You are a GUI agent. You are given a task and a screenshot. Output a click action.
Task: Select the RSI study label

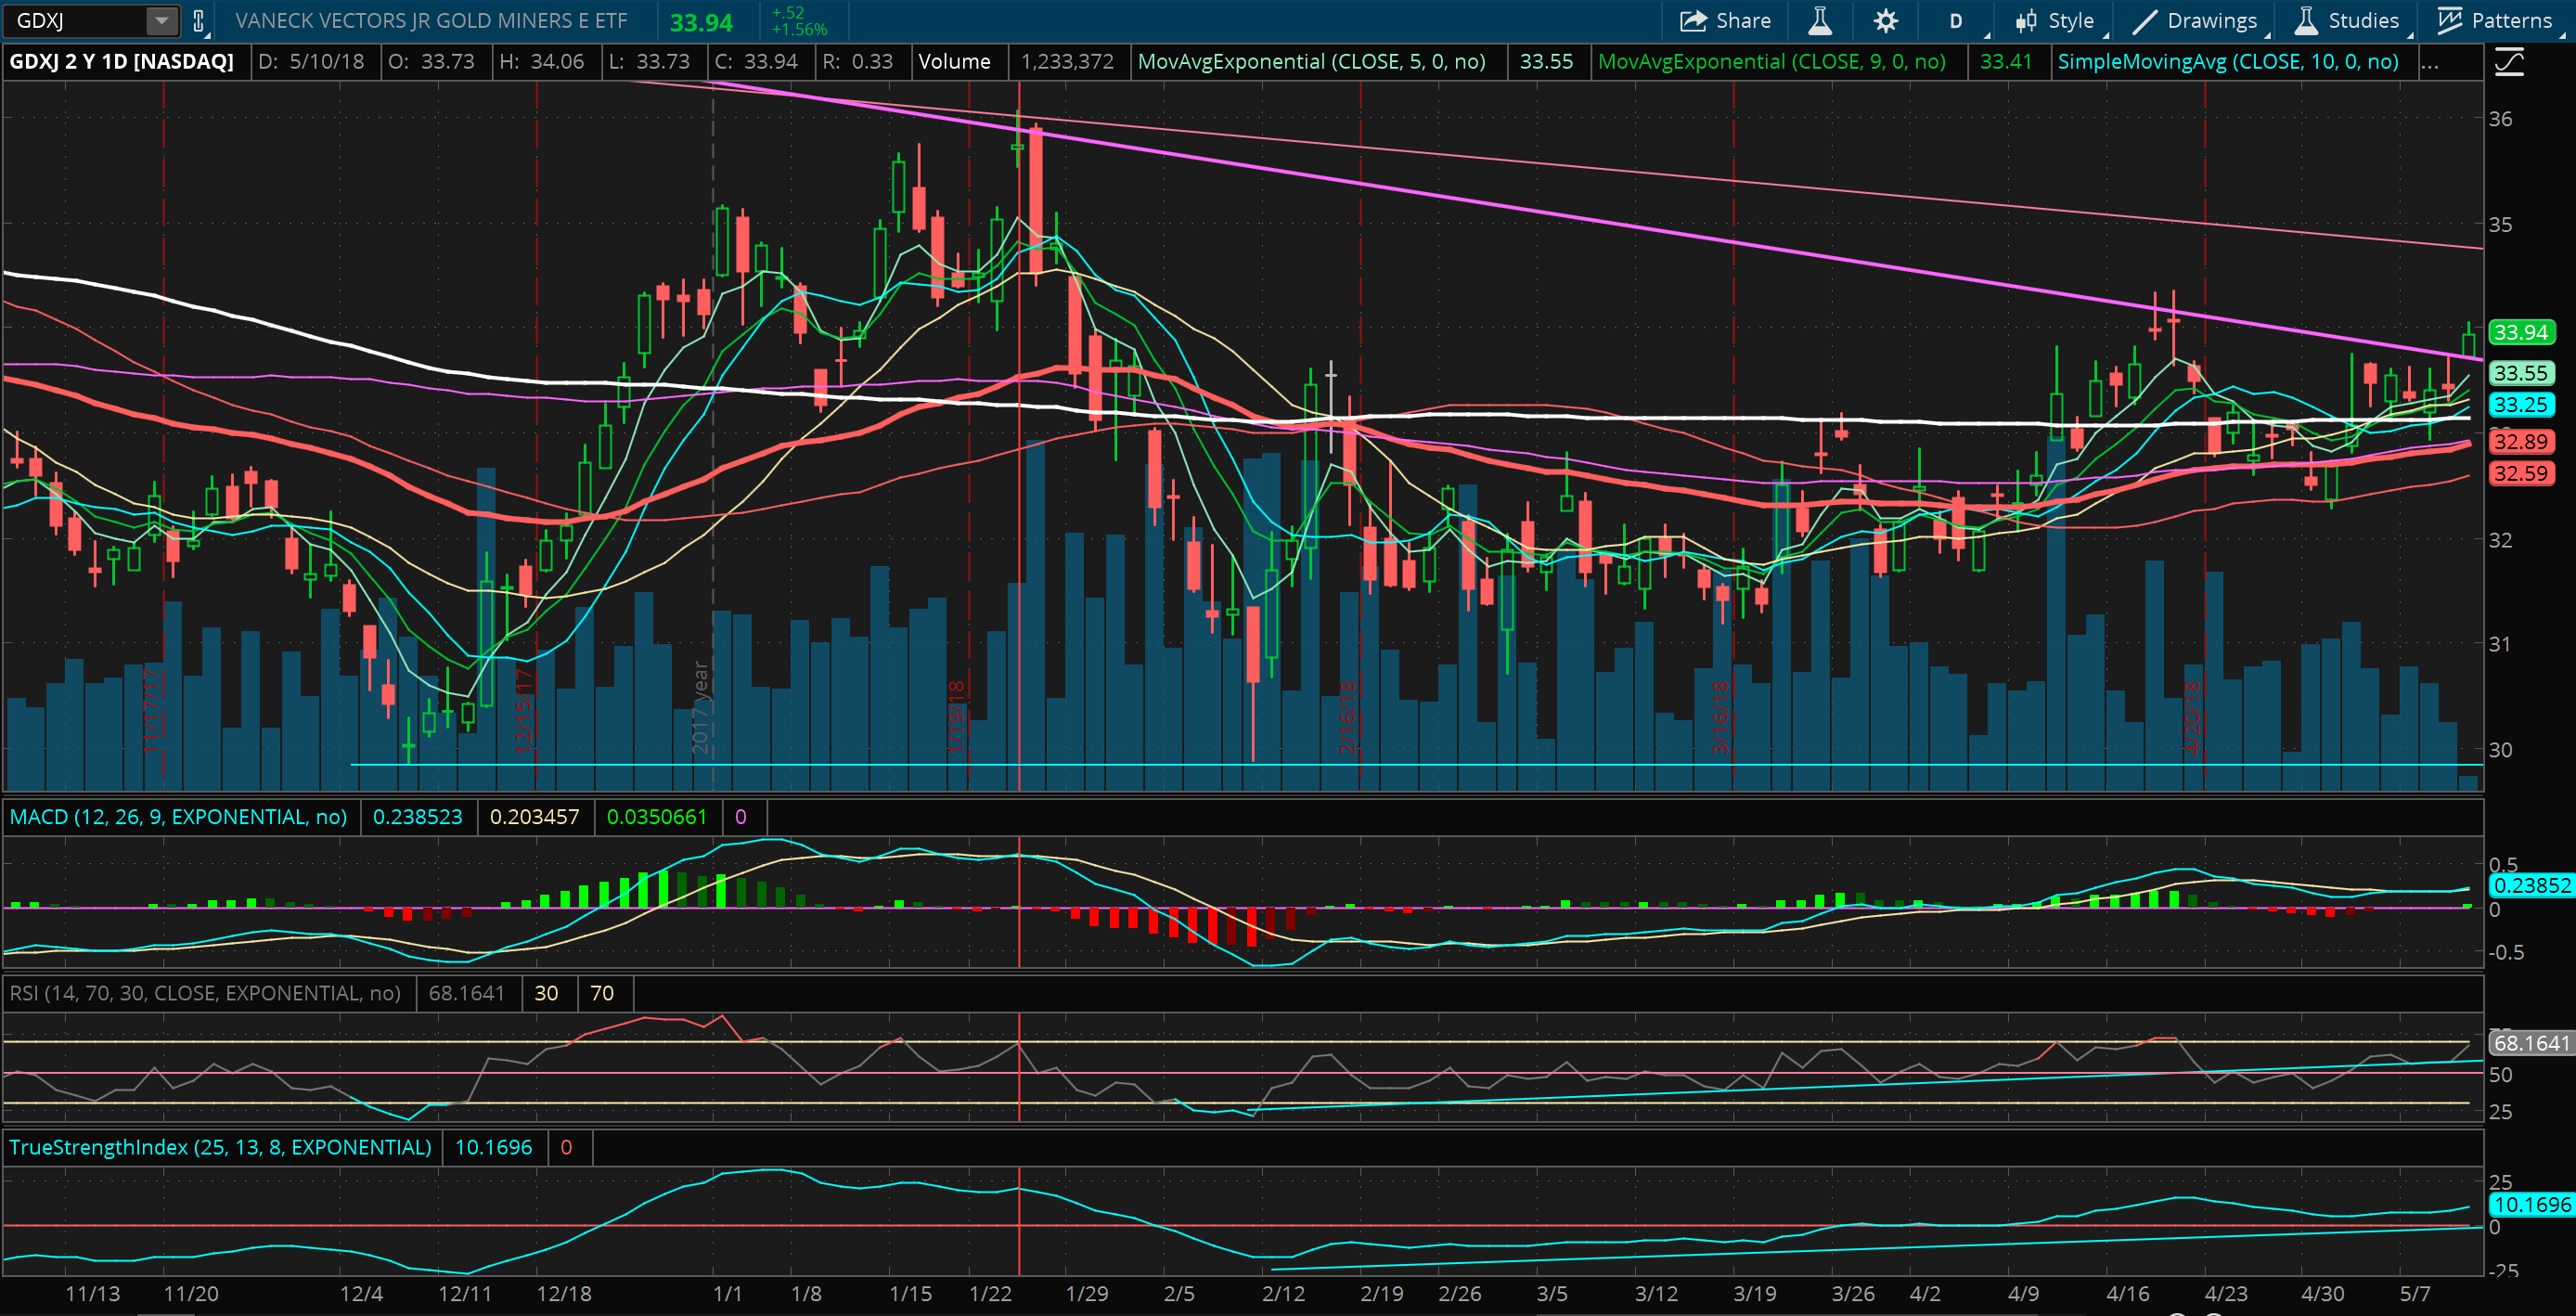tap(205, 993)
